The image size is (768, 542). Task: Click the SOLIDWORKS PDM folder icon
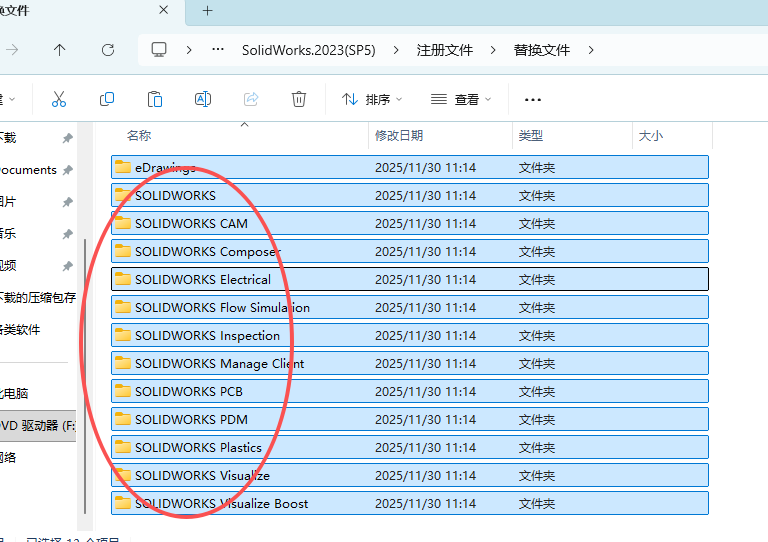click(122, 419)
